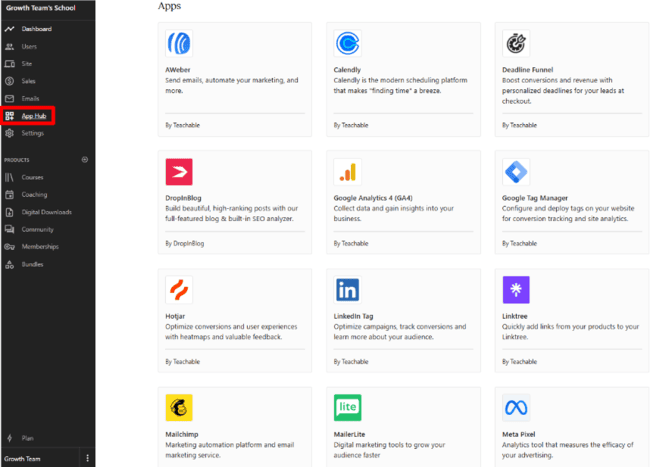Open the Sales section

(x=28, y=81)
